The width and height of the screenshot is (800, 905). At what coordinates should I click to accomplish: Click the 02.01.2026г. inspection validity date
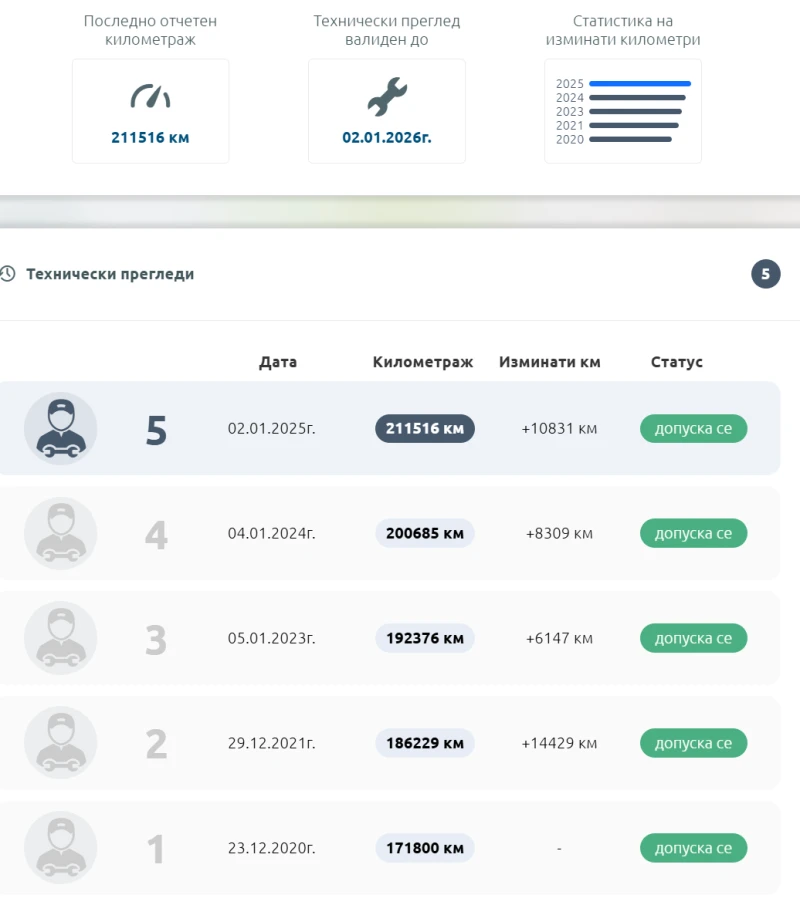tap(387, 138)
